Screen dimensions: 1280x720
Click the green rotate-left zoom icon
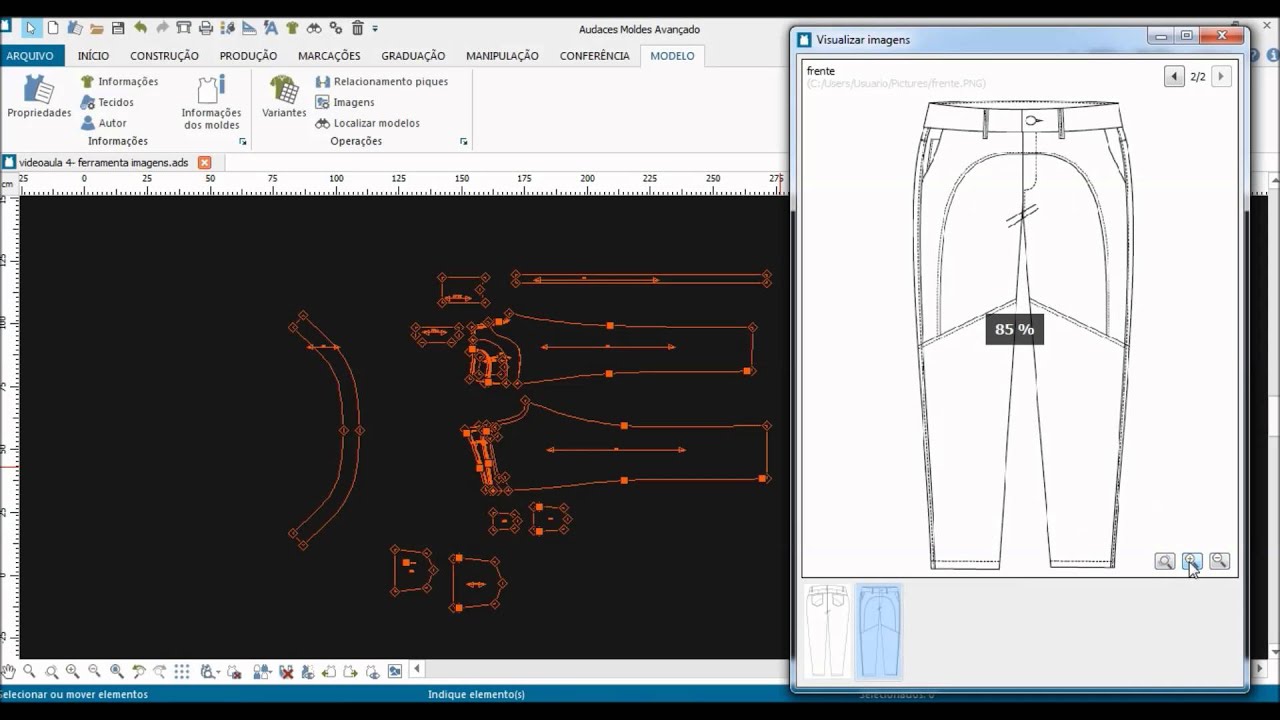tap(138, 671)
